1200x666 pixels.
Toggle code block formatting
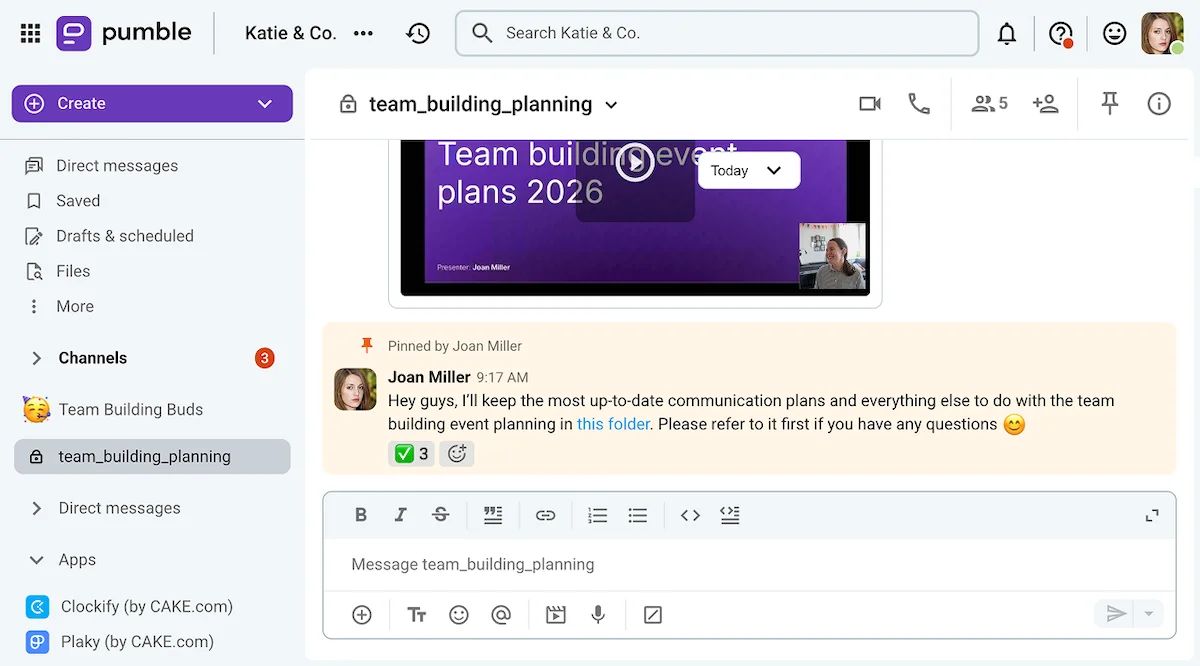730,515
